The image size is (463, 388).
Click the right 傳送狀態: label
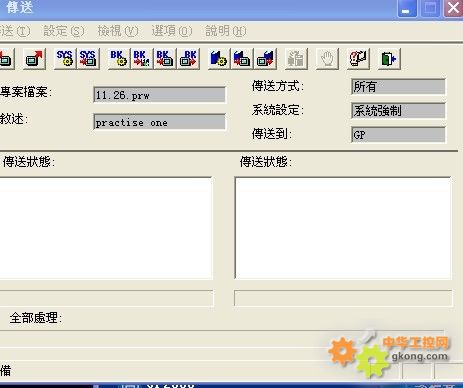click(x=266, y=162)
